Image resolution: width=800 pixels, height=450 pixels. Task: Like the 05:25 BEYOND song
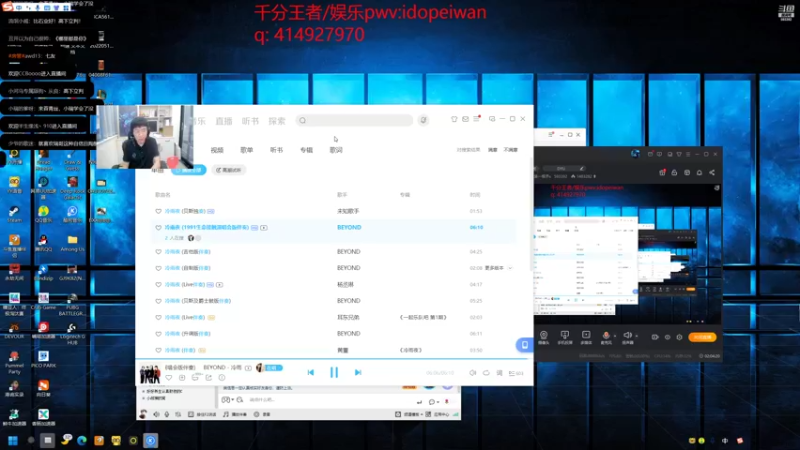tap(158, 301)
